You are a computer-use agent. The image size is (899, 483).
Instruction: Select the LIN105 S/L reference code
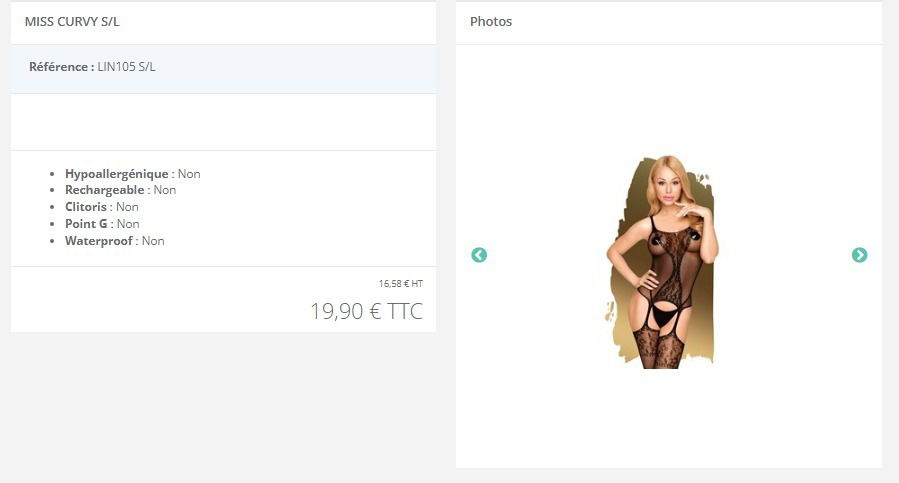[126, 67]
